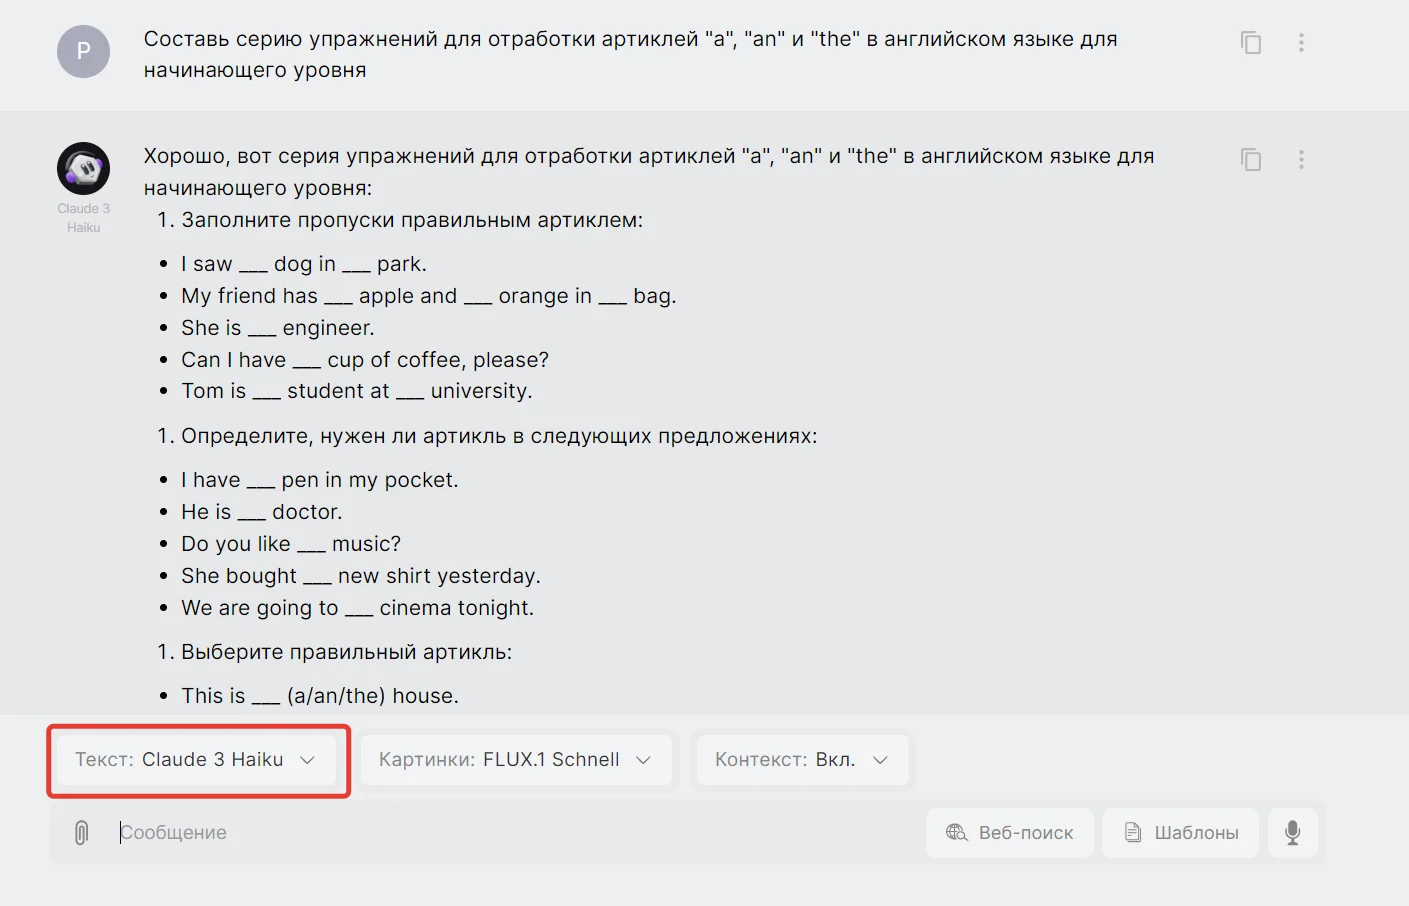Open more options for user's message

click(1301, 43)
